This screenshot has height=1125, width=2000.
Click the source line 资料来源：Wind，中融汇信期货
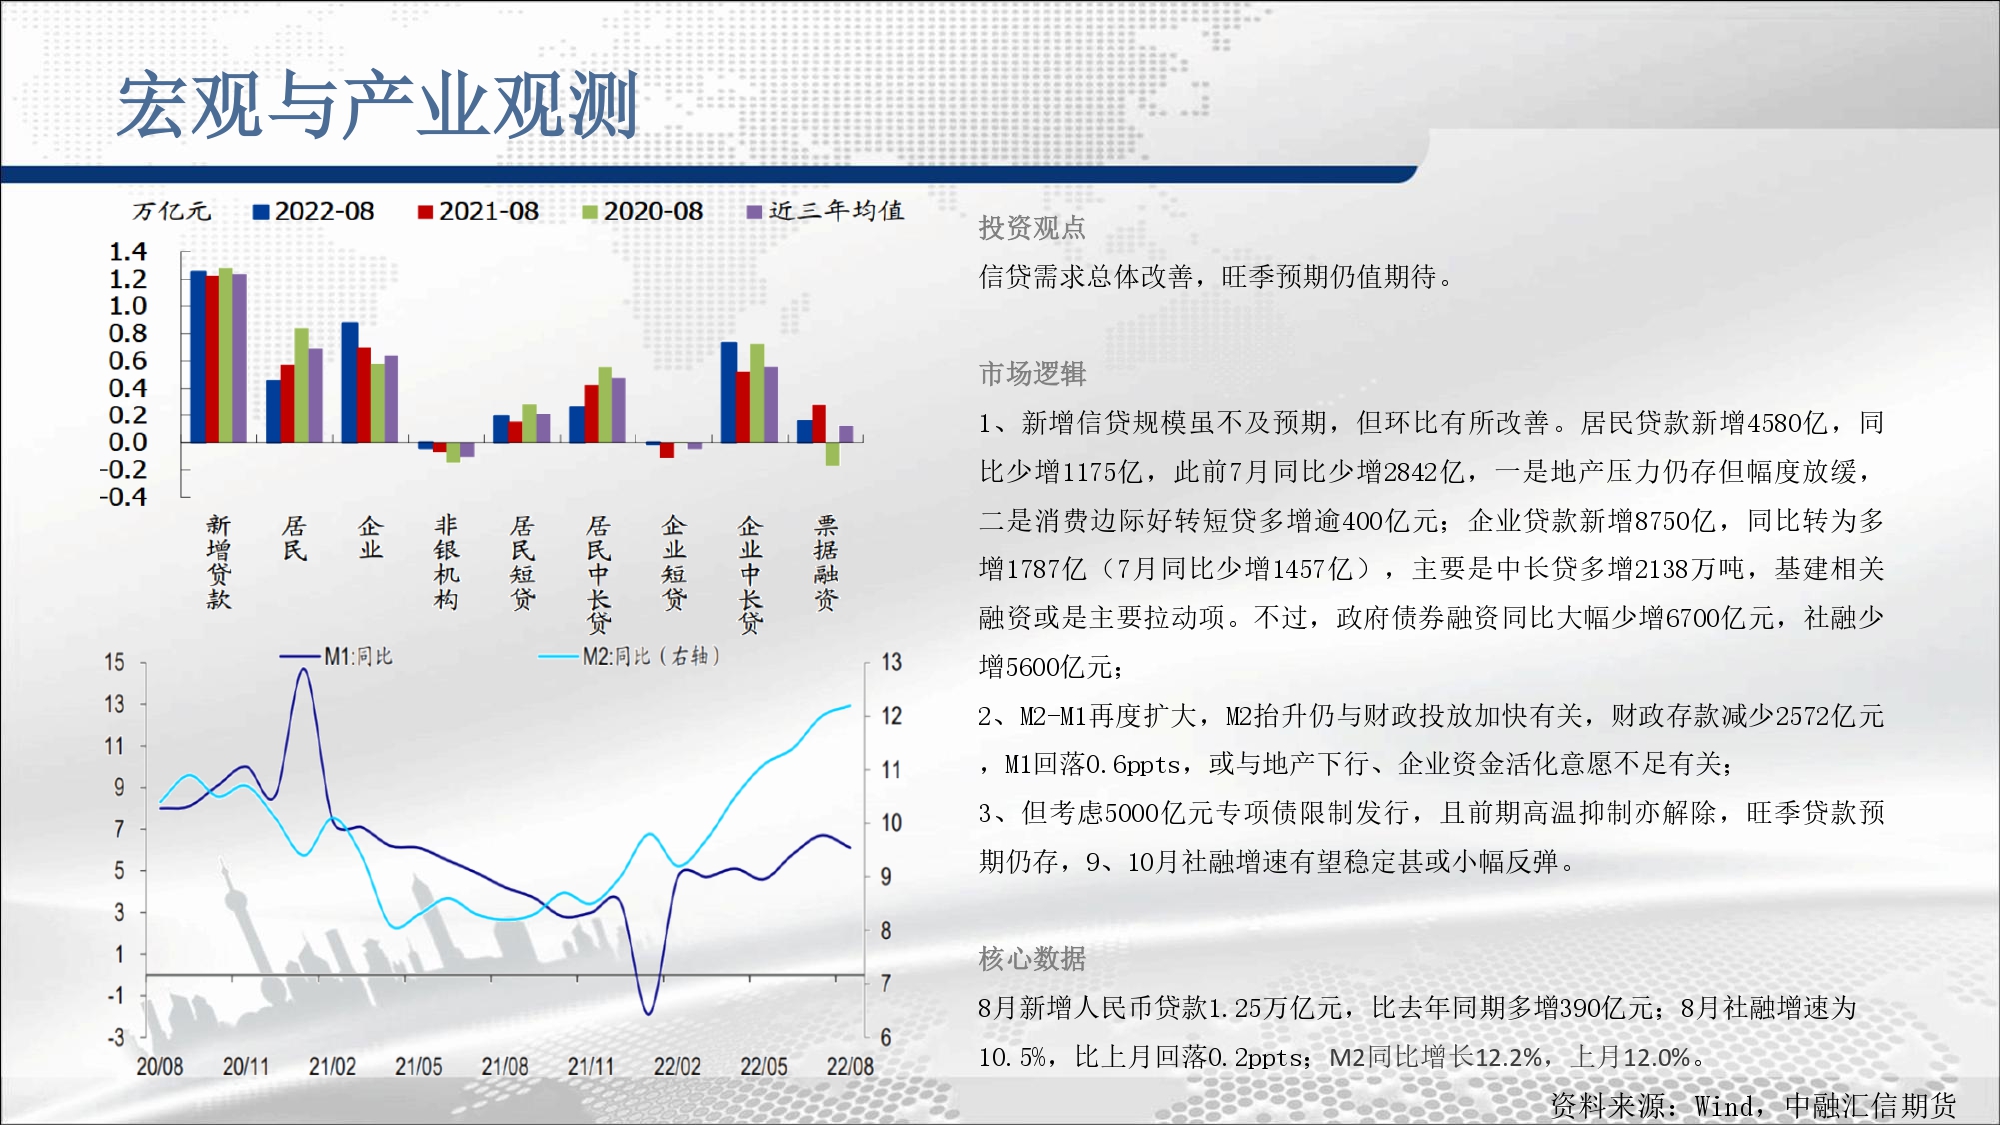[x=1753, y=1105]
